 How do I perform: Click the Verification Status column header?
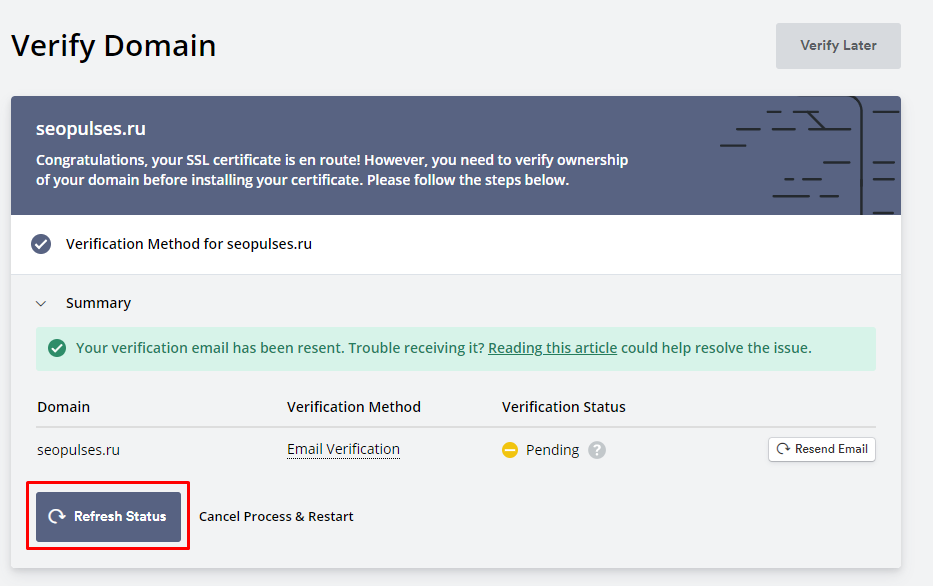tap(563, 407)
